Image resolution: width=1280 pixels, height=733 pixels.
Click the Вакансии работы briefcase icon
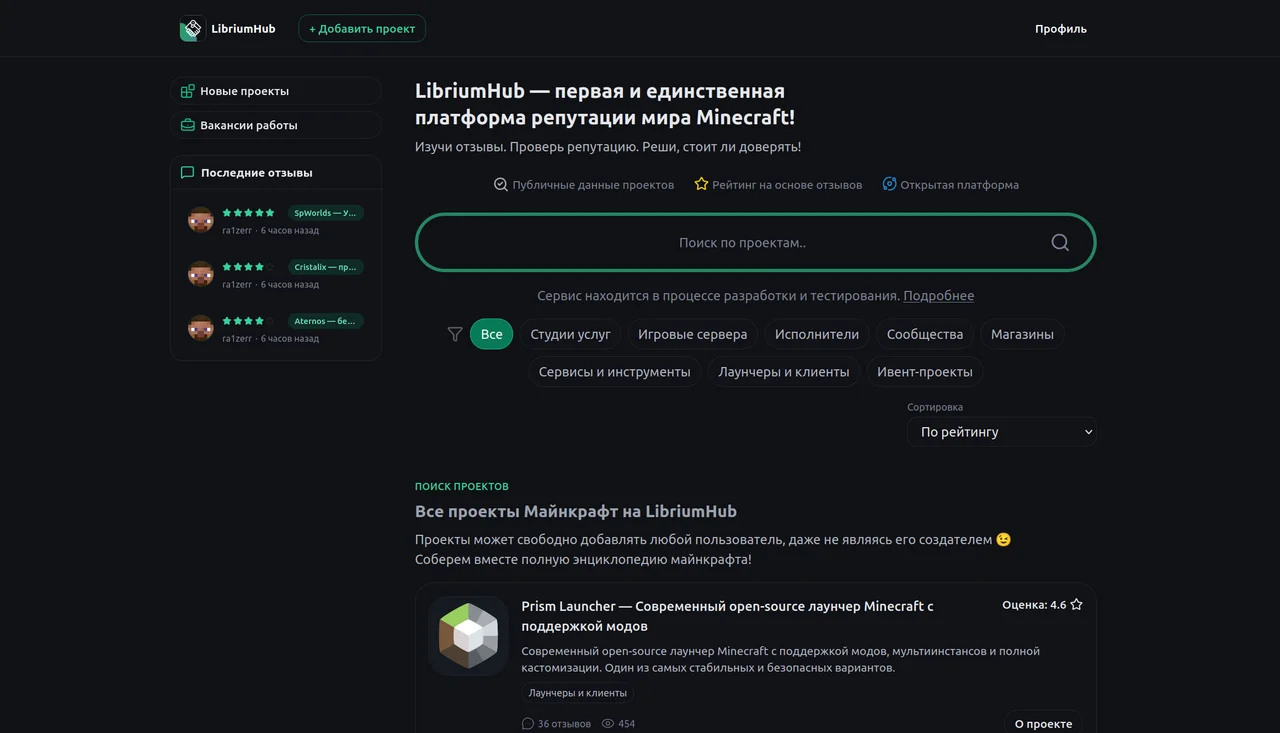[187, 125]
